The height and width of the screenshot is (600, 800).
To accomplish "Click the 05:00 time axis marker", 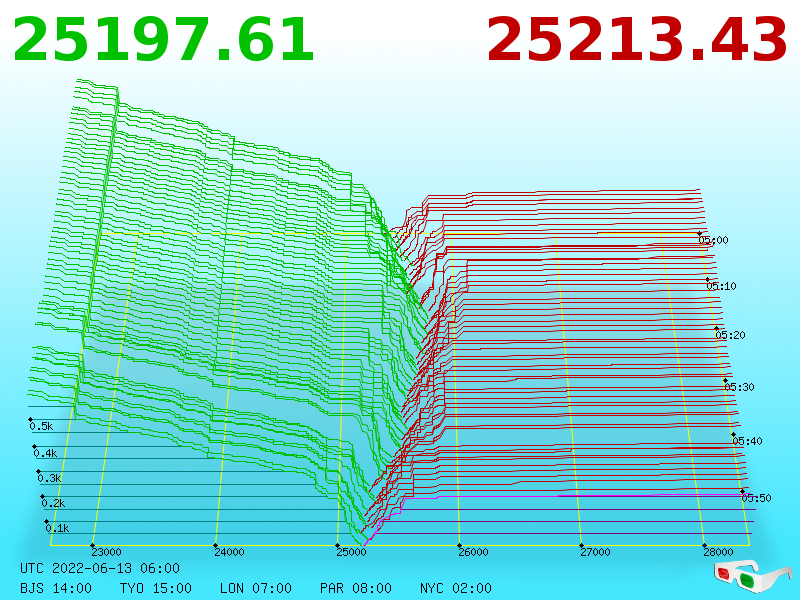I will pyautogui.click(x=713, y=240).
